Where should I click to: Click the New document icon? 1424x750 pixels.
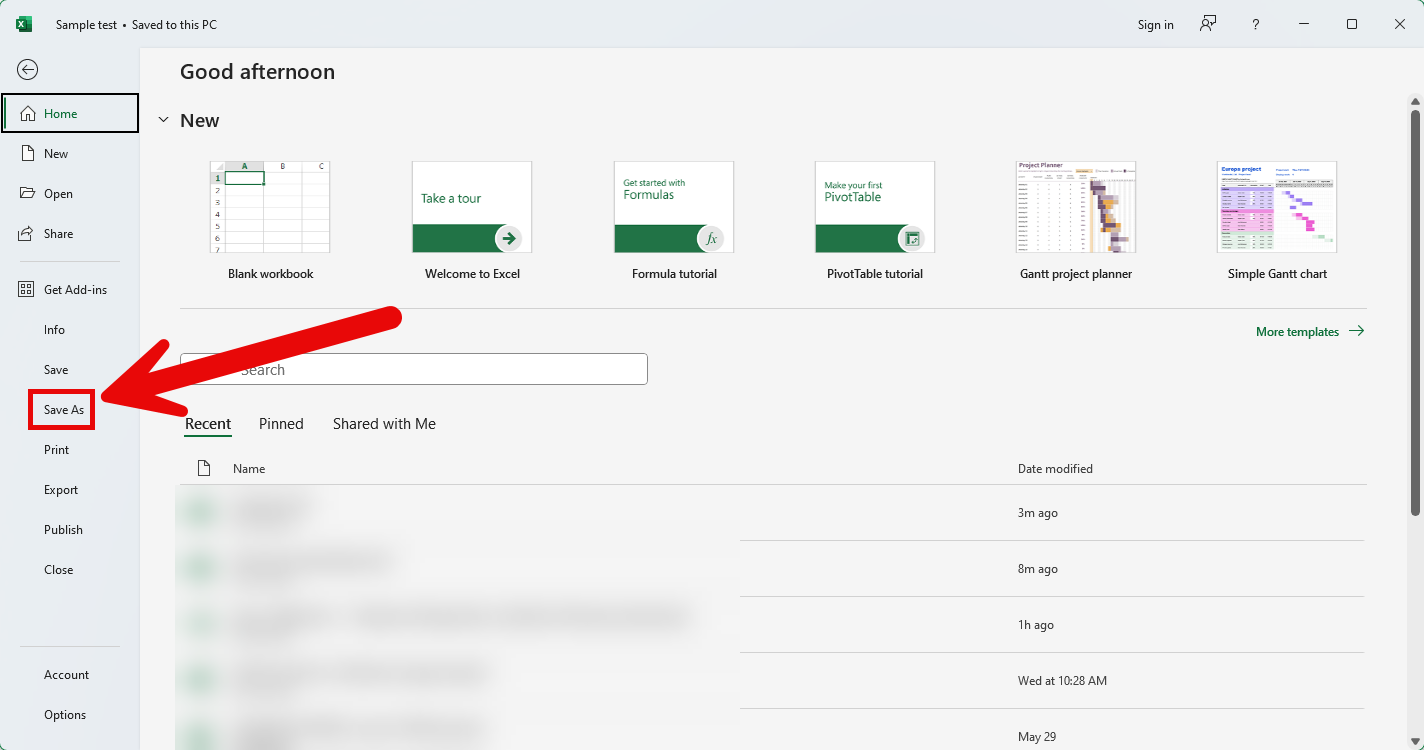(x=28, y=154)
